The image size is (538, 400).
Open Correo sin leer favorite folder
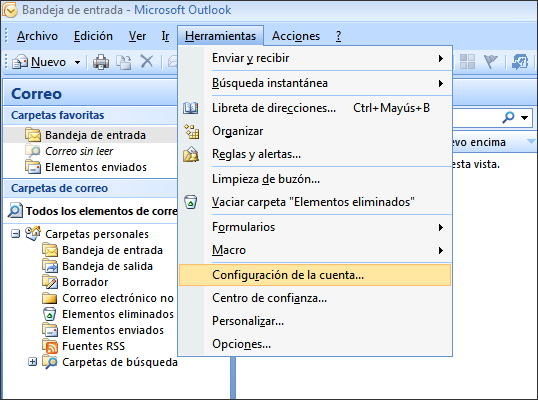click(x=79, y=151)
